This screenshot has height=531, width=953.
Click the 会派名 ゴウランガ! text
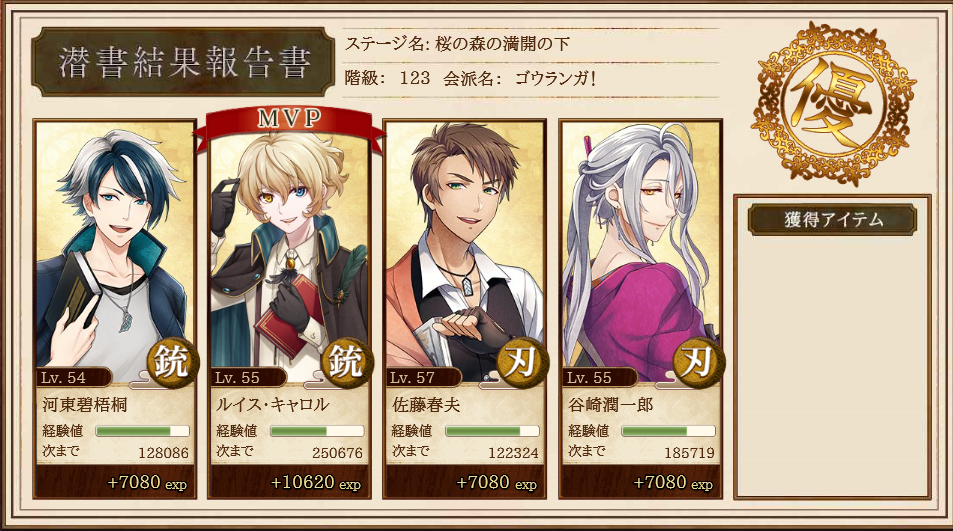point(520,78)
